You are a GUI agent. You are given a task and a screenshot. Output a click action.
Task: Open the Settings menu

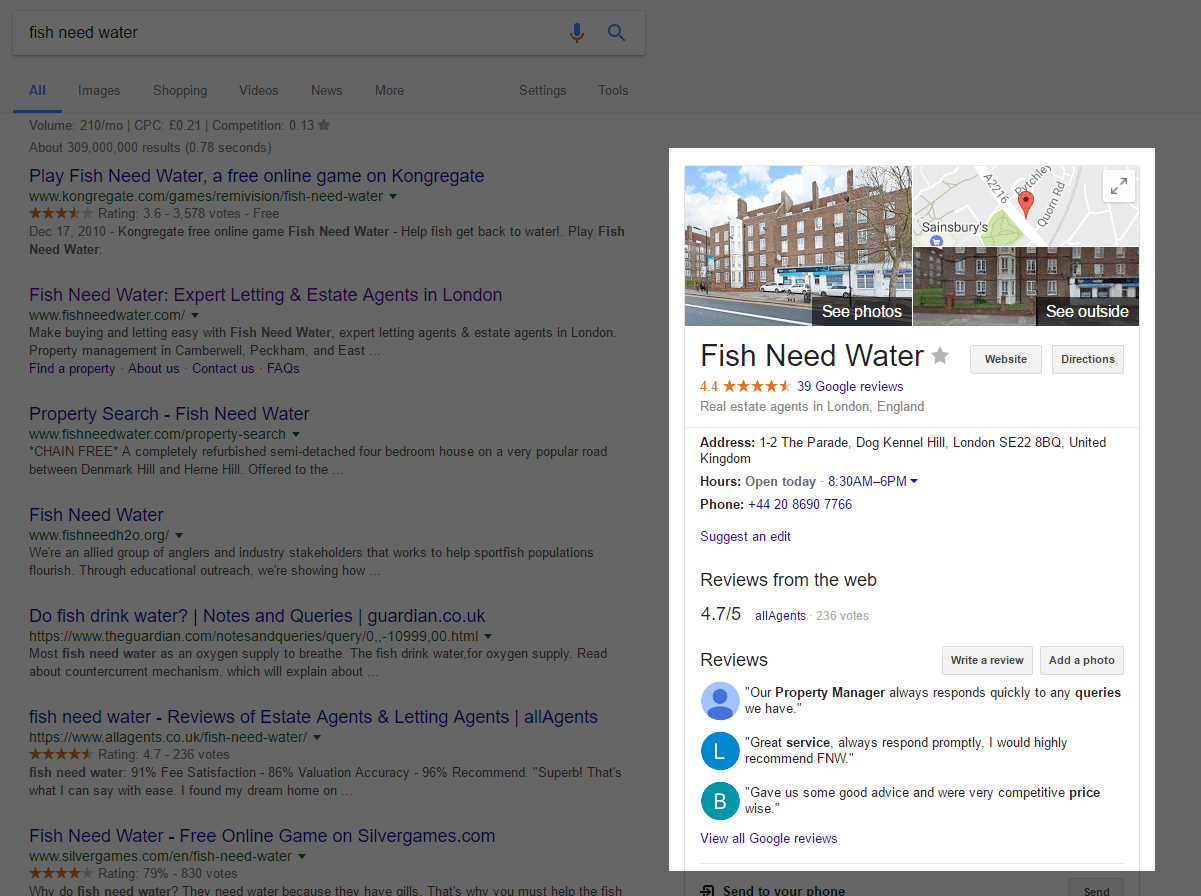[543, 90]
